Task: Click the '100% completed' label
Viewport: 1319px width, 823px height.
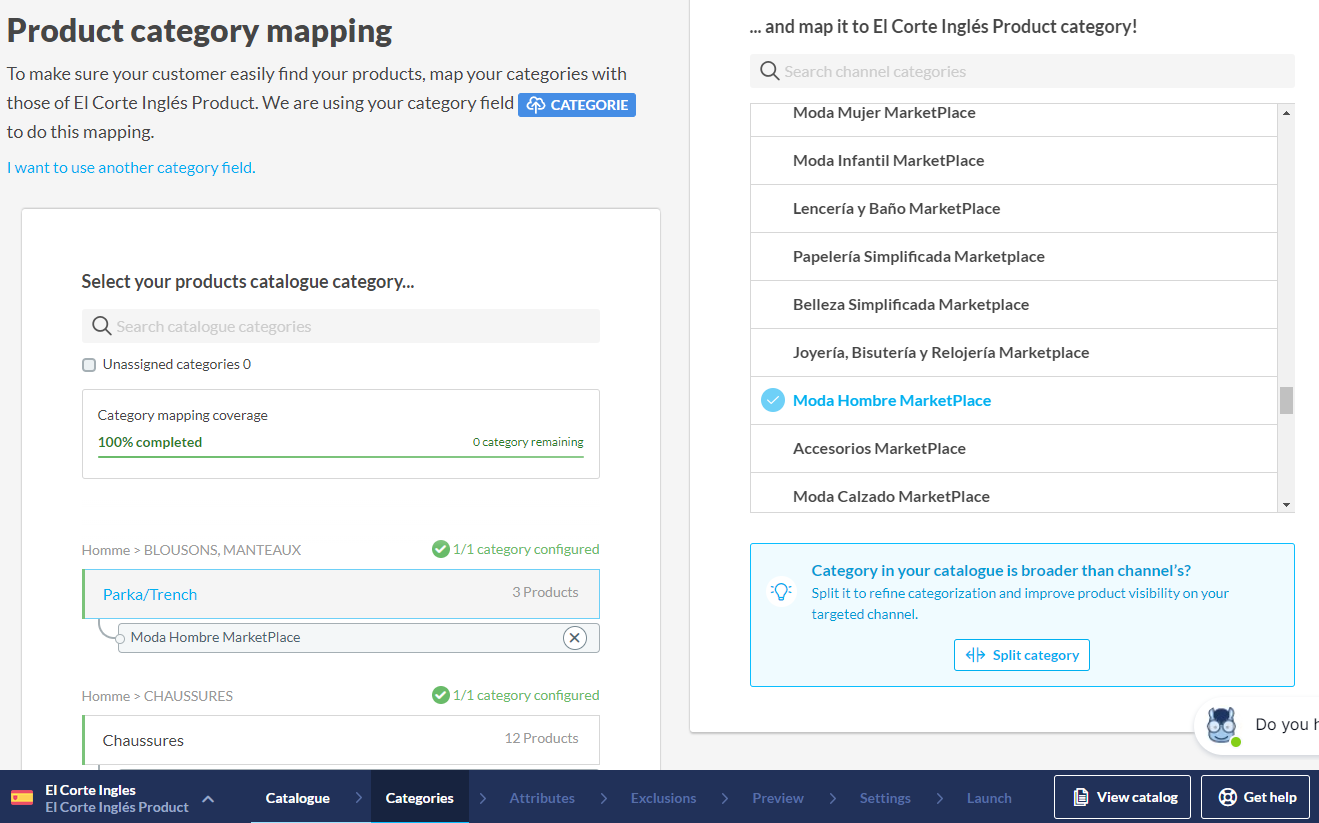Action: 150,442
